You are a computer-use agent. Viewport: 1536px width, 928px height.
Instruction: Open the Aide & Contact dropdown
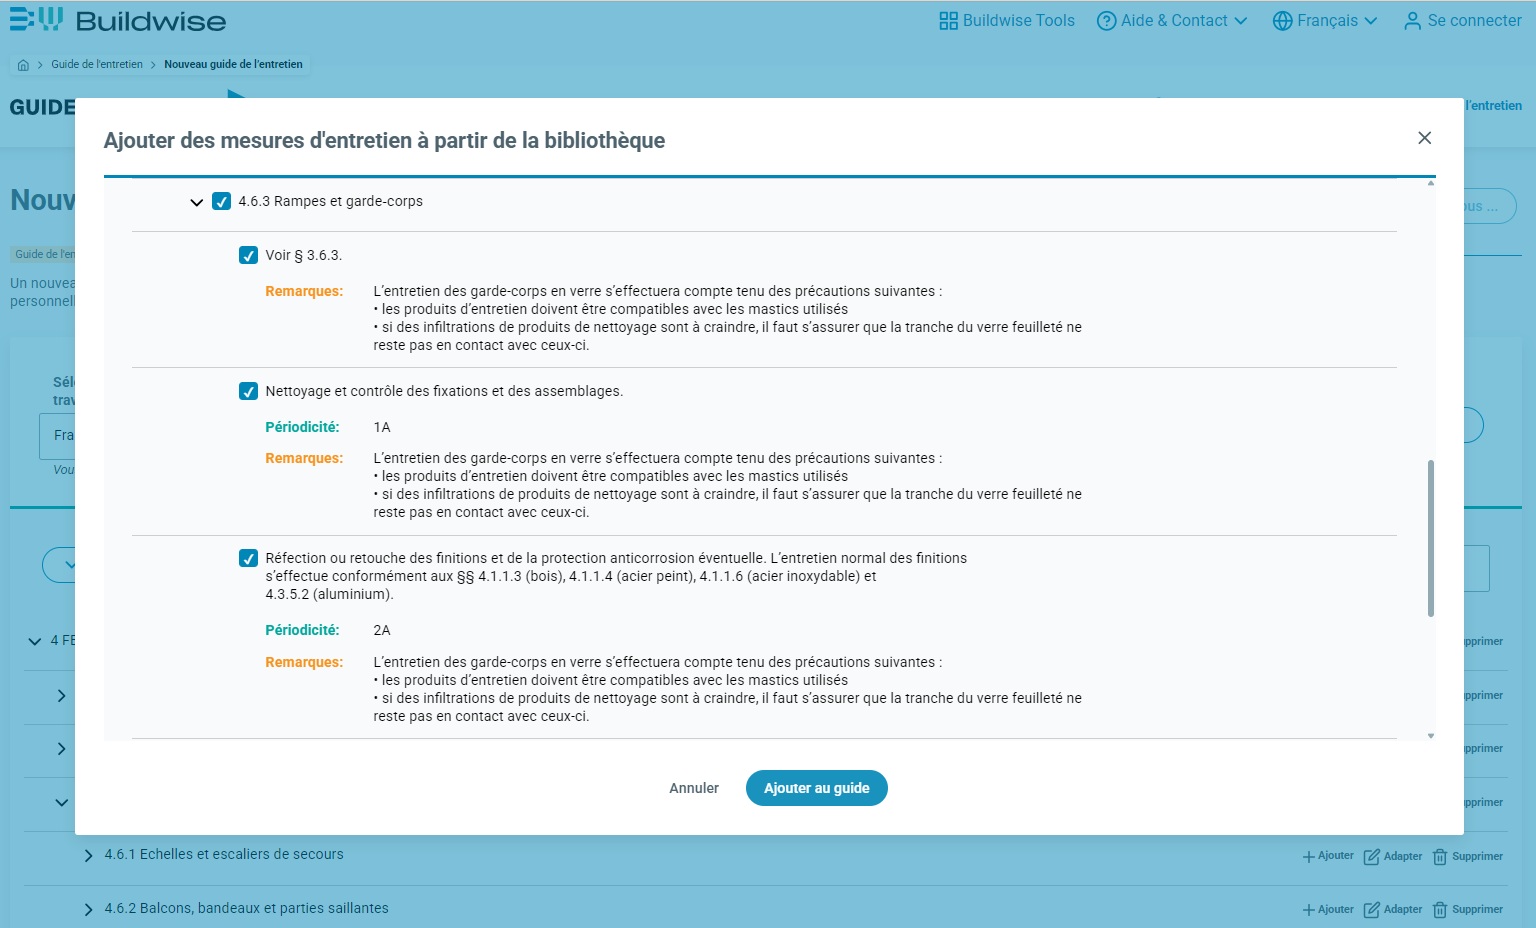(1172, 20)
